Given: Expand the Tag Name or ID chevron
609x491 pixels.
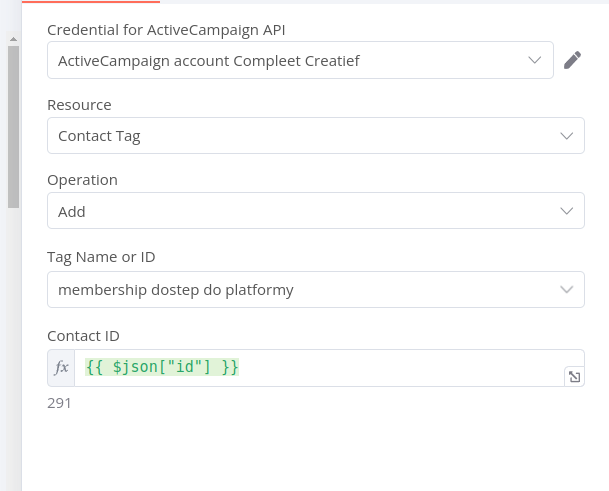Looking at the screenshot, I should (567, 290).
